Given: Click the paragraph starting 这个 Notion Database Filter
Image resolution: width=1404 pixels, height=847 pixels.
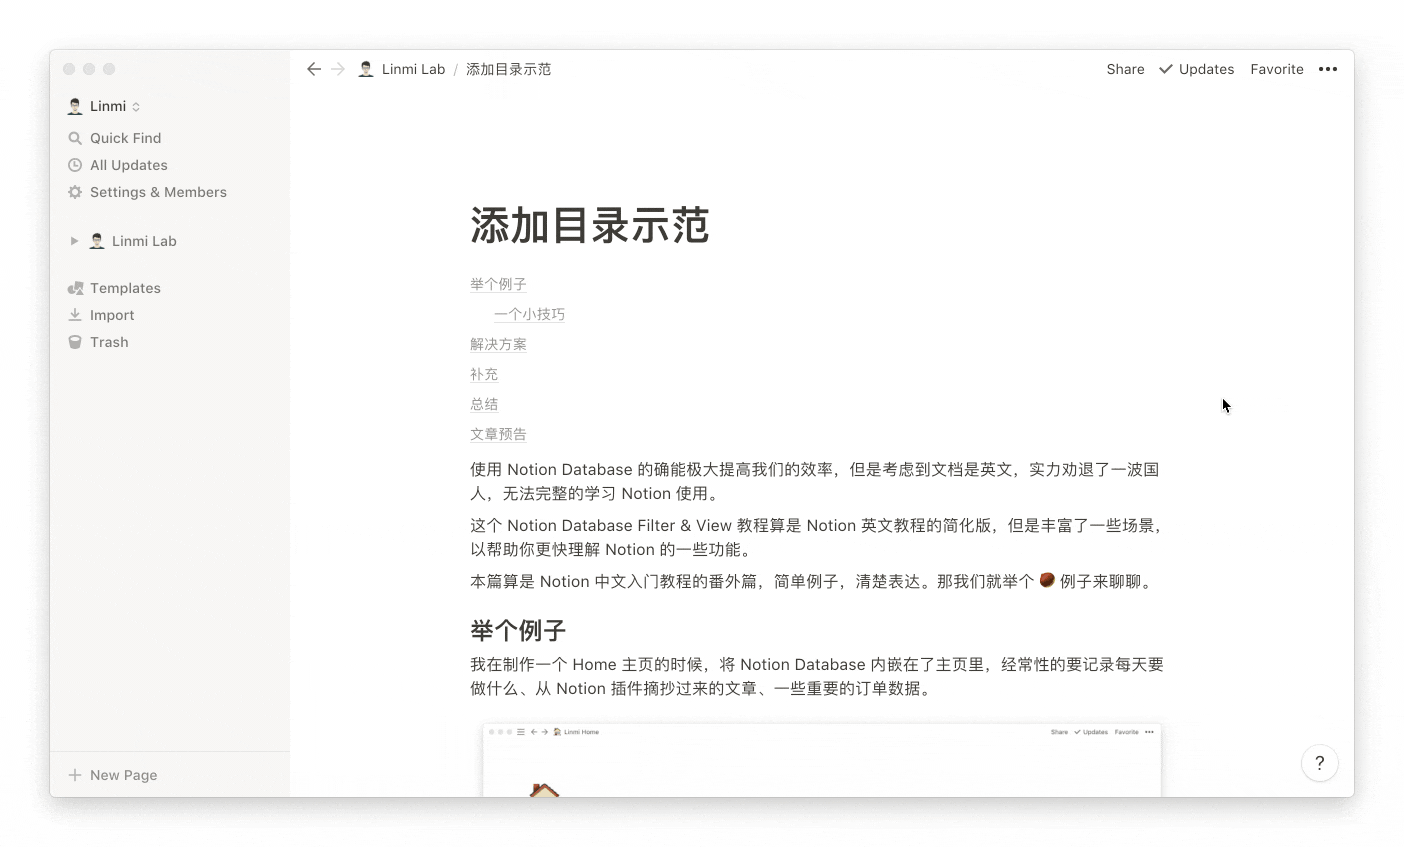Looking at the screenshot, I should [x=817, y=537].
